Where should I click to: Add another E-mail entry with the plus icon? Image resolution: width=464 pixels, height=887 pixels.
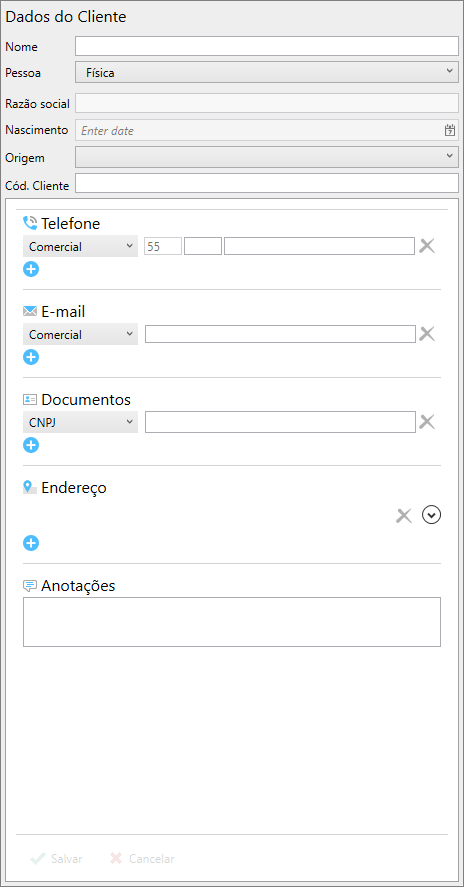click(31, 357)
